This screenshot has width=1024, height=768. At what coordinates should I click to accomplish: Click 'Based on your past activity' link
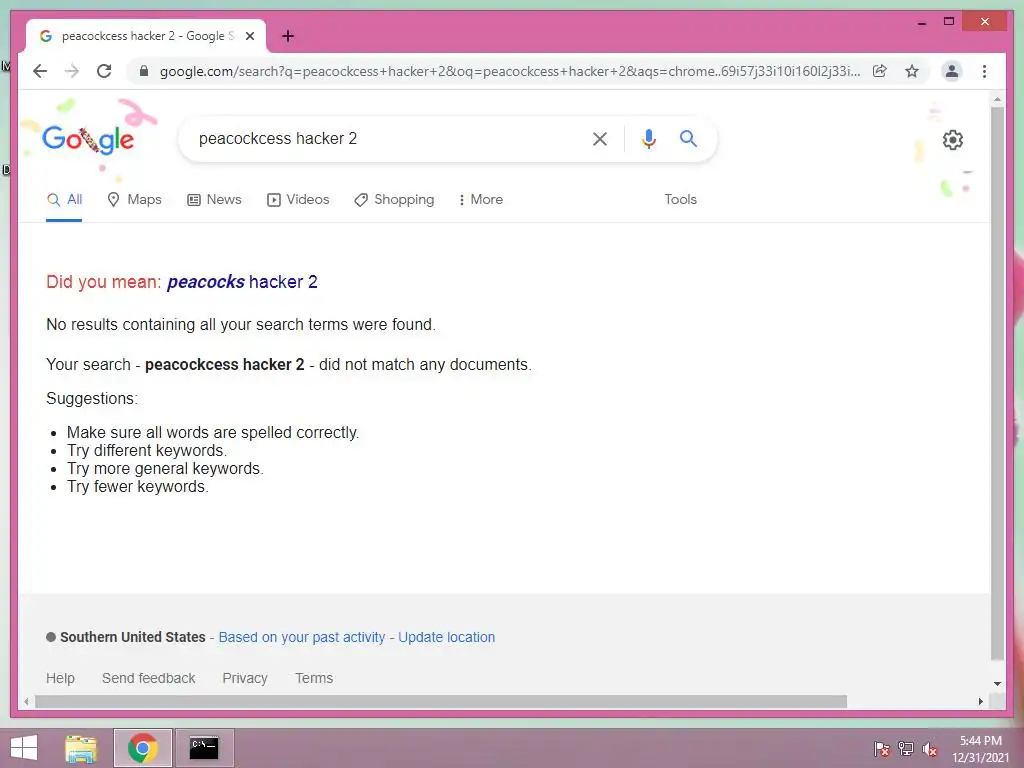(302, 637)
